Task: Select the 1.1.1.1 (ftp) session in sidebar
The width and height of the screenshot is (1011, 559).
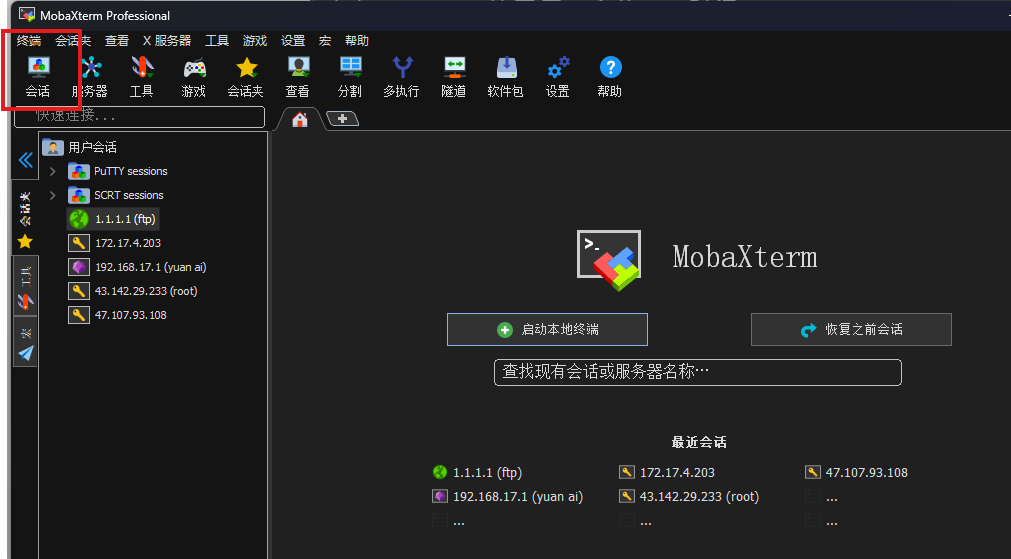Action: coord(113,219)
